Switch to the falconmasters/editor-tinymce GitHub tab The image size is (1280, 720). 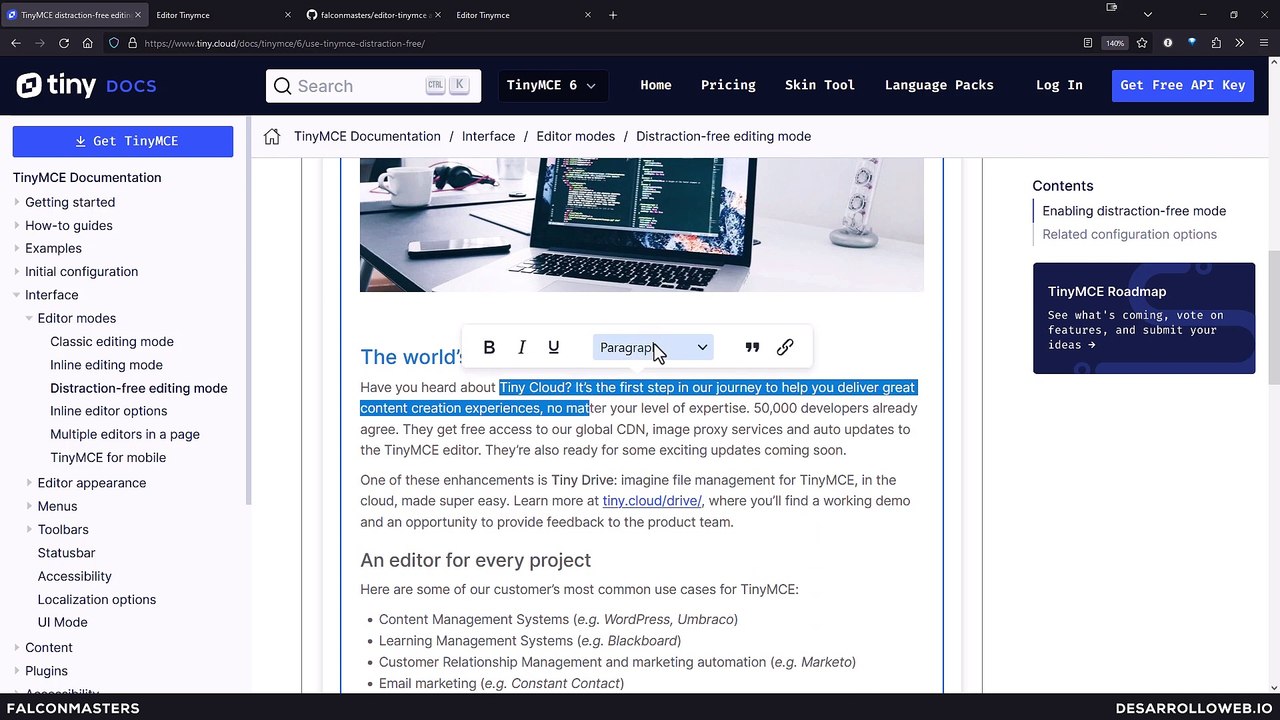[x=371, y=15]
